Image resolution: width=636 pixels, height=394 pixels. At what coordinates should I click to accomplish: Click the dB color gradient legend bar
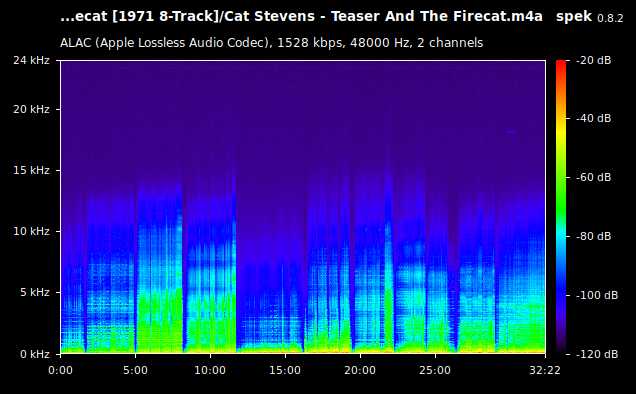point(561,207)
